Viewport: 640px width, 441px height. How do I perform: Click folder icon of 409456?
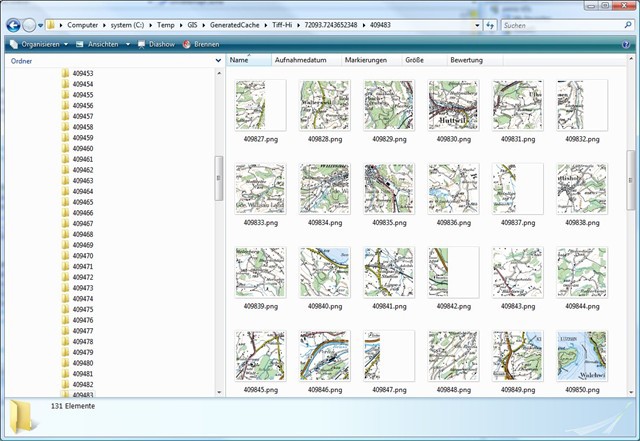(65, 105)
